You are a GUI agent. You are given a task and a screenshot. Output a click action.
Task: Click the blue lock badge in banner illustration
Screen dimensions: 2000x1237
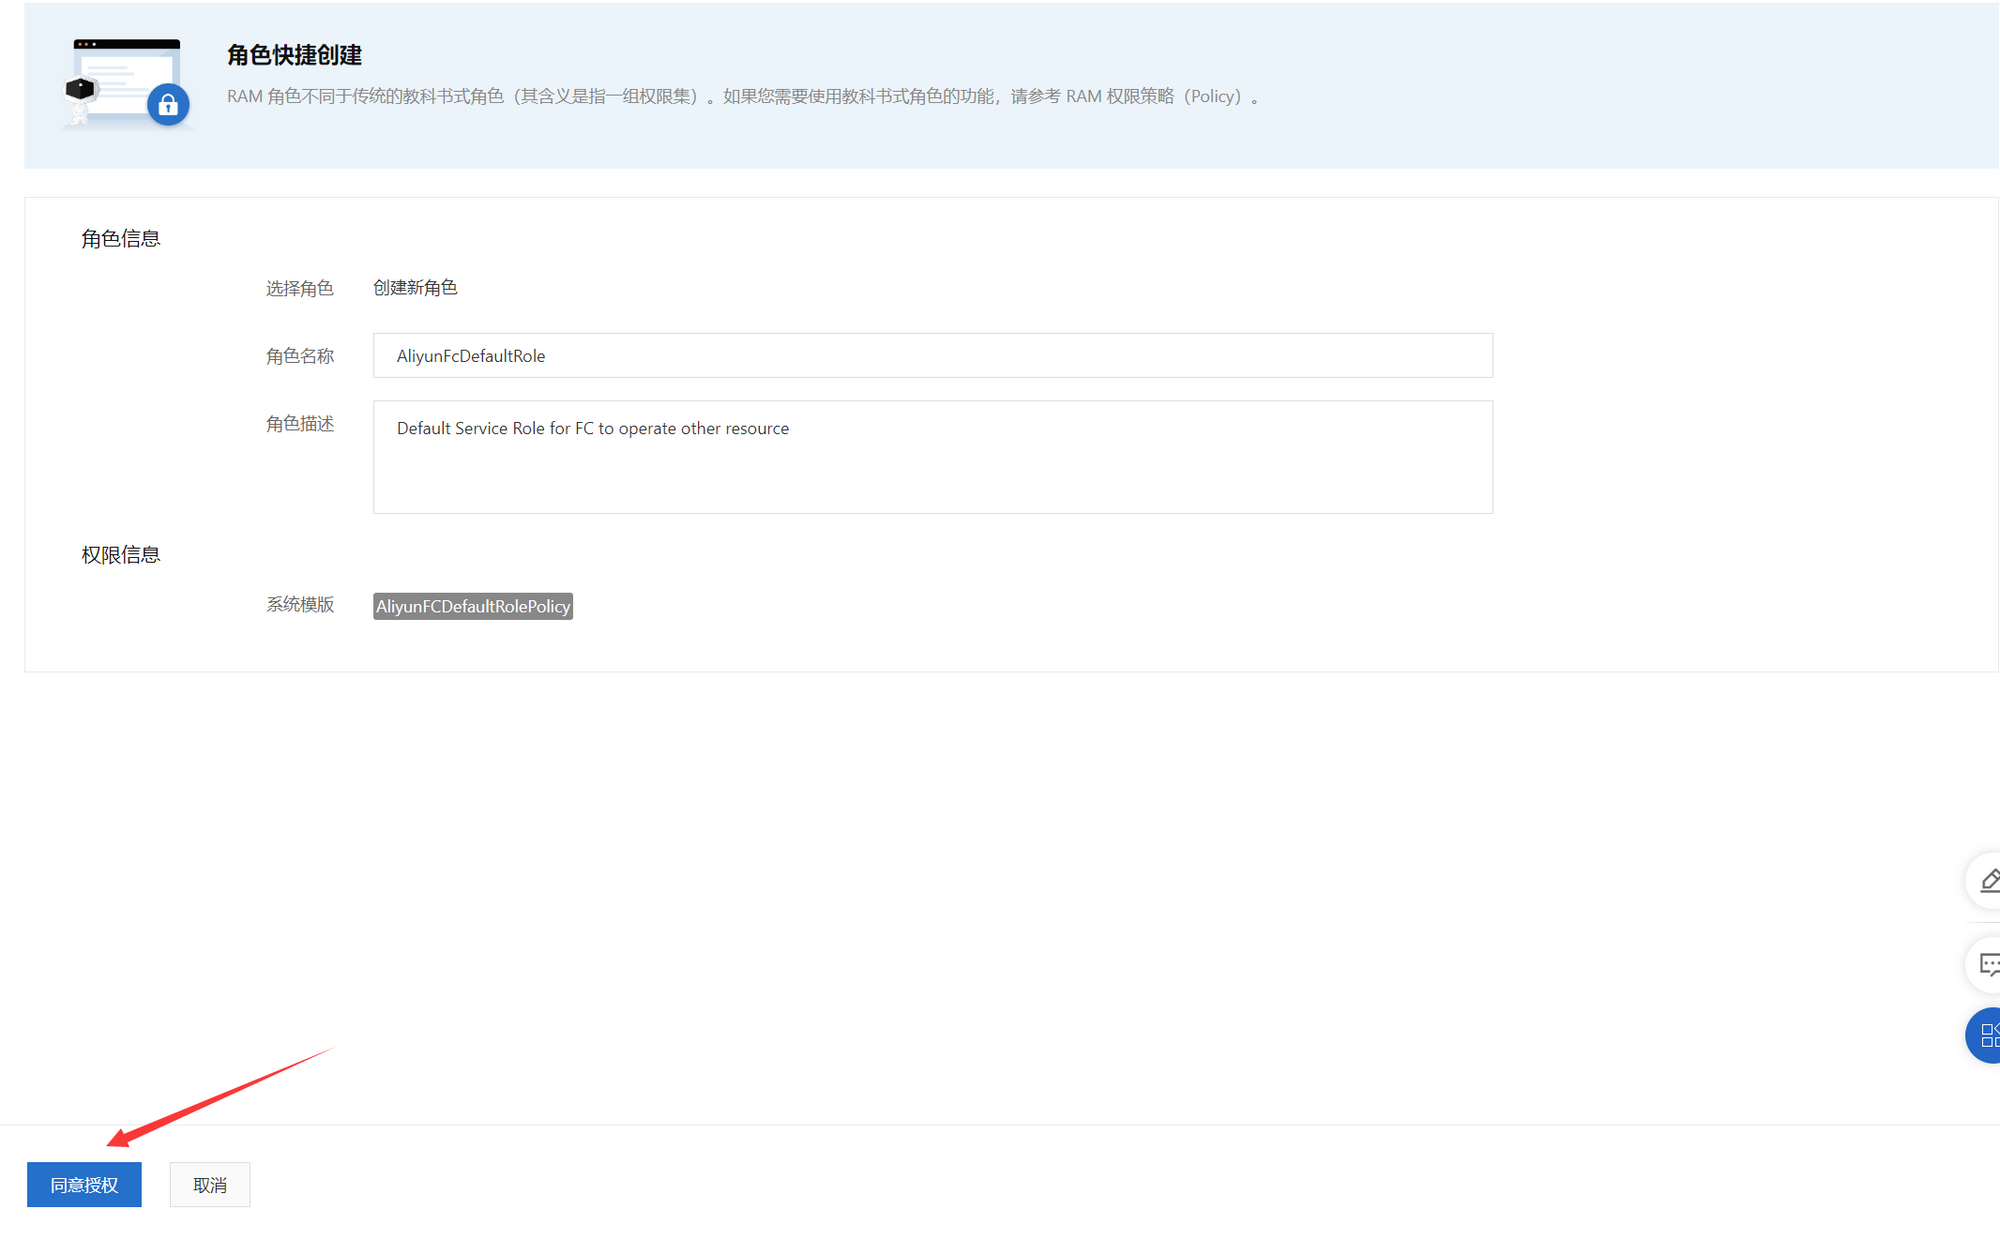(x=167, y=105)
